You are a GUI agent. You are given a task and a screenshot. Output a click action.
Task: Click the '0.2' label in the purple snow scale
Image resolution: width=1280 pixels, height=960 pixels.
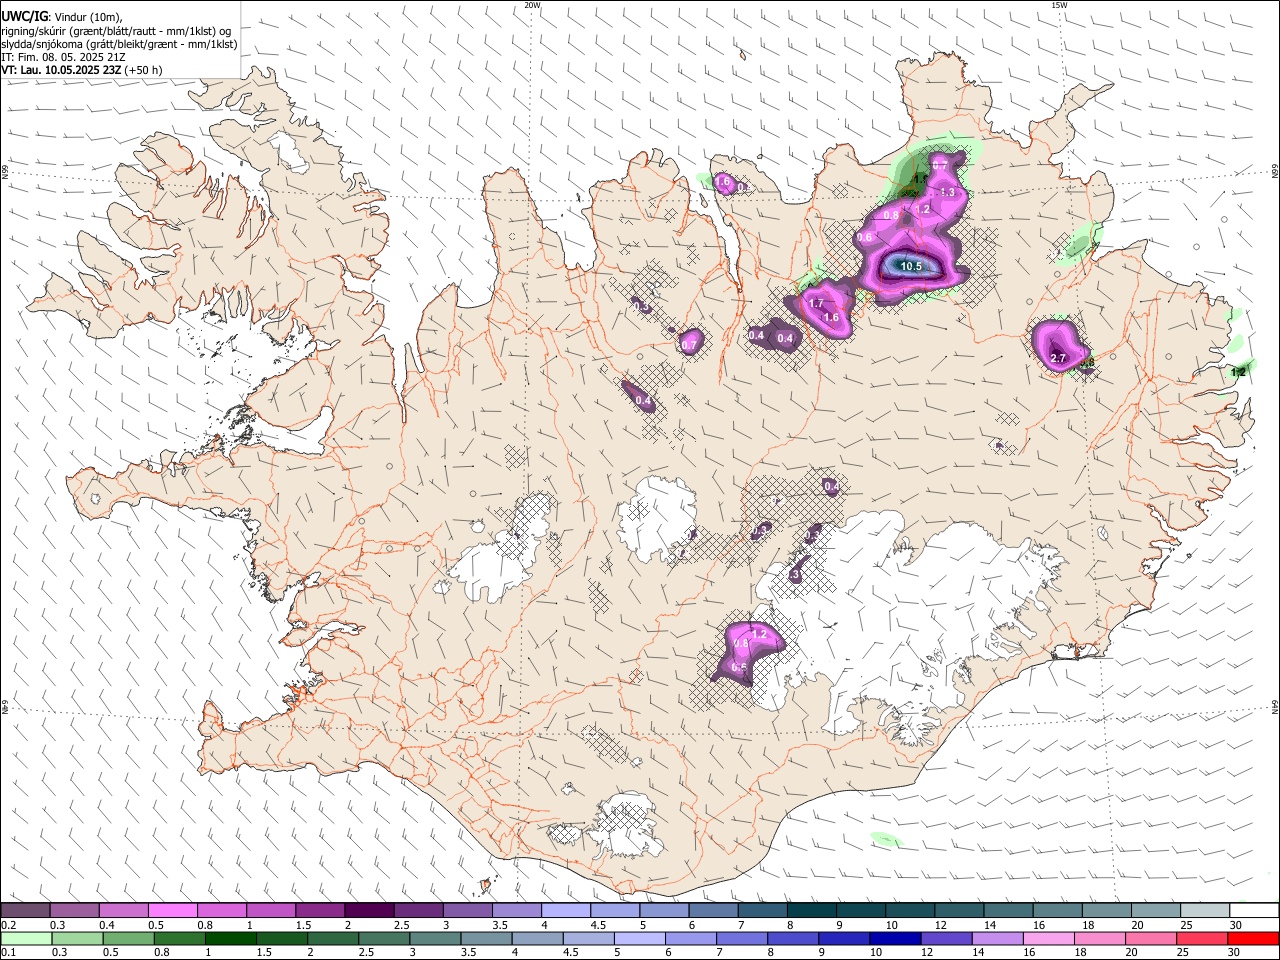pyautogui.click(x=8, y=925)
